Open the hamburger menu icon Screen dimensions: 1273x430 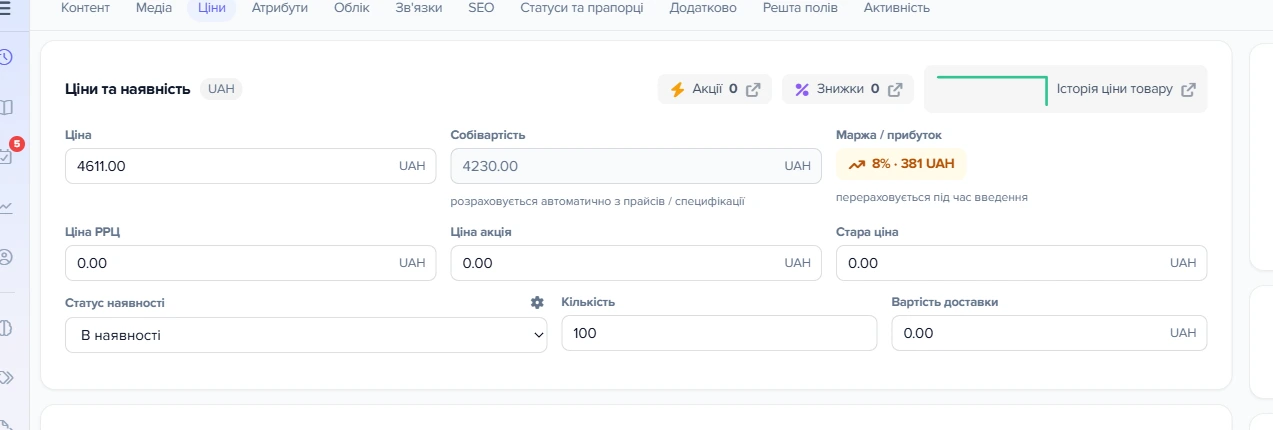tap(5, 8)
